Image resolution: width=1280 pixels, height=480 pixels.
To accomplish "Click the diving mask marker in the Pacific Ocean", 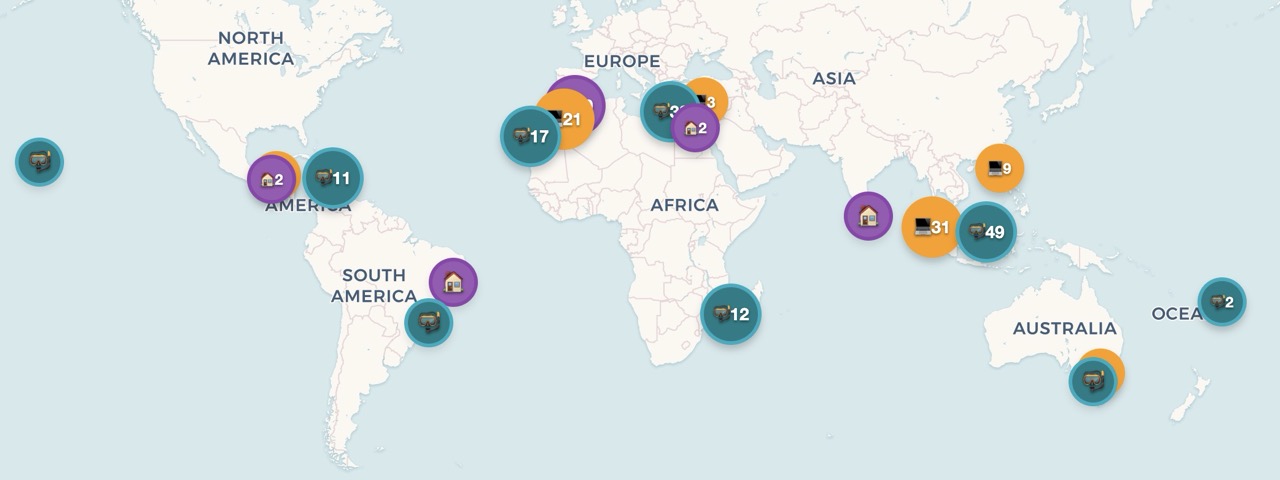I will [39, 161].
